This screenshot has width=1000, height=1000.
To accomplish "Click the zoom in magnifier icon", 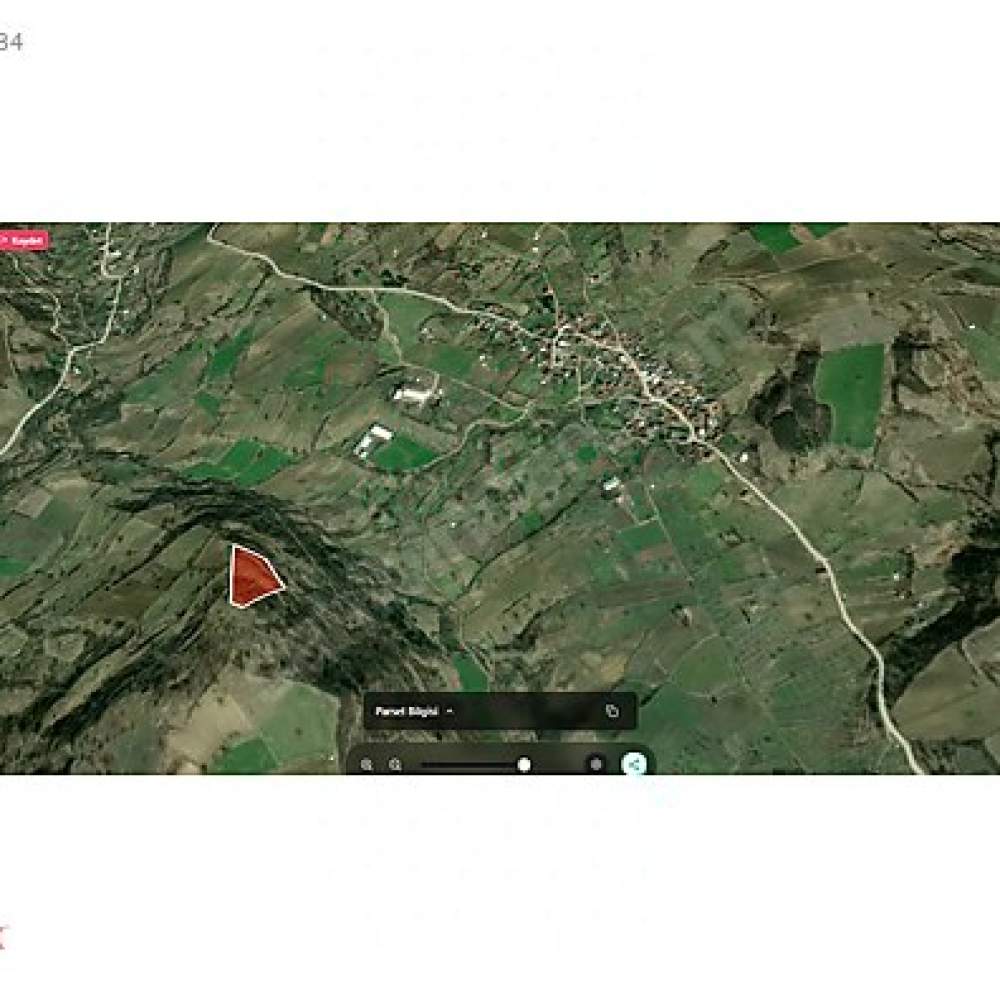I will click(395, 764).
